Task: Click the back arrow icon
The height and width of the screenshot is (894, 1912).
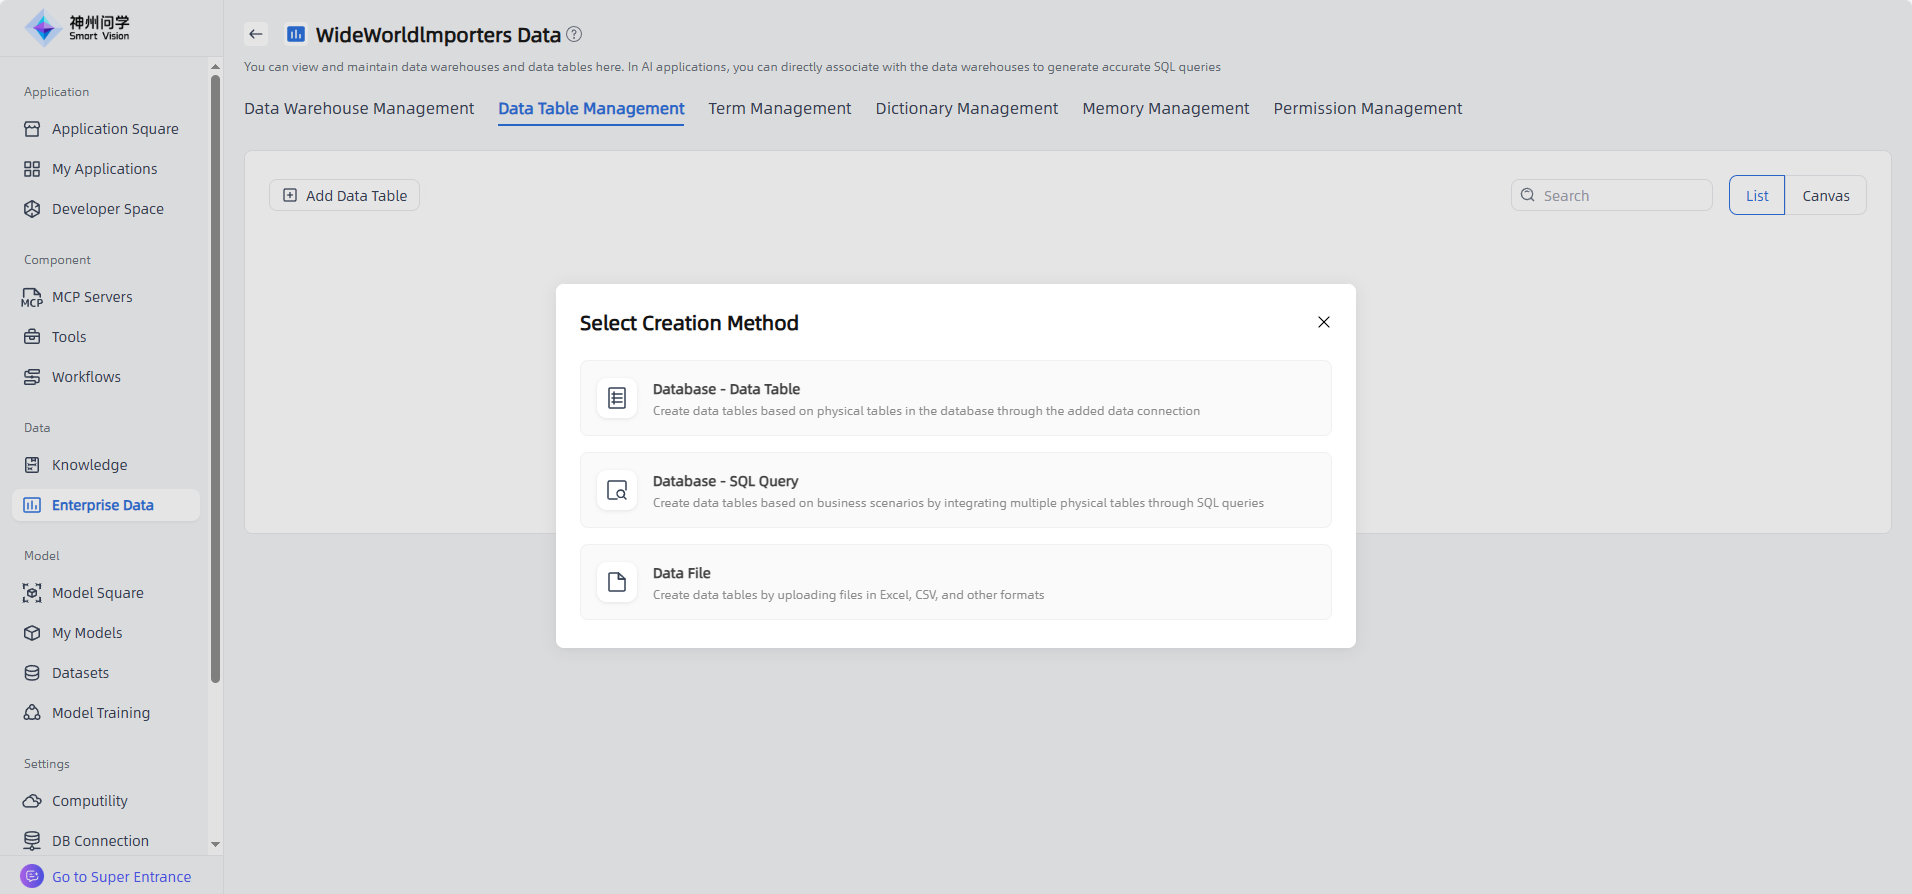Action: click(x=256, y=34)
